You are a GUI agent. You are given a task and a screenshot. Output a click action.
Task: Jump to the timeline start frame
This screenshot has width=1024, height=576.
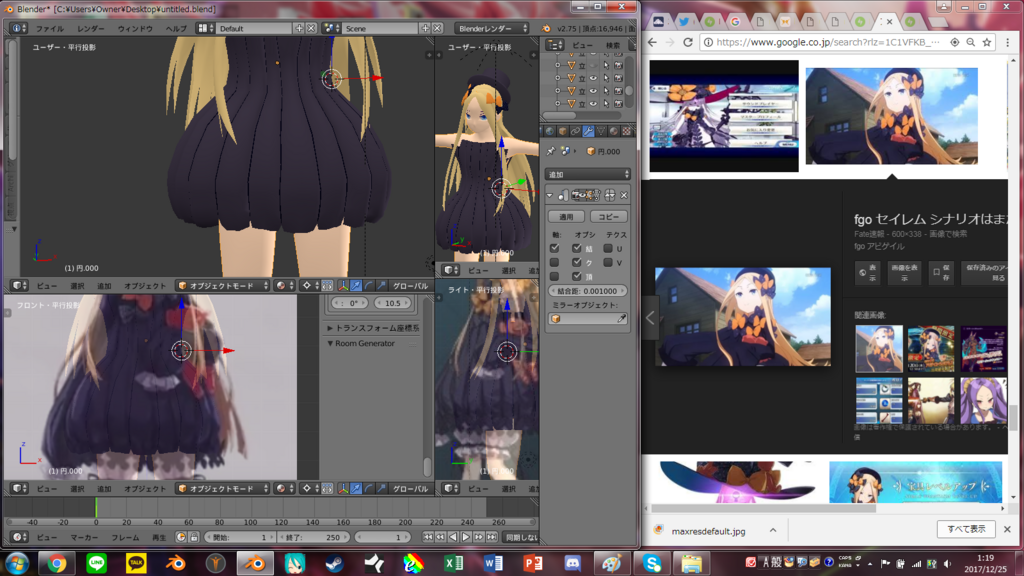[428, 537]
